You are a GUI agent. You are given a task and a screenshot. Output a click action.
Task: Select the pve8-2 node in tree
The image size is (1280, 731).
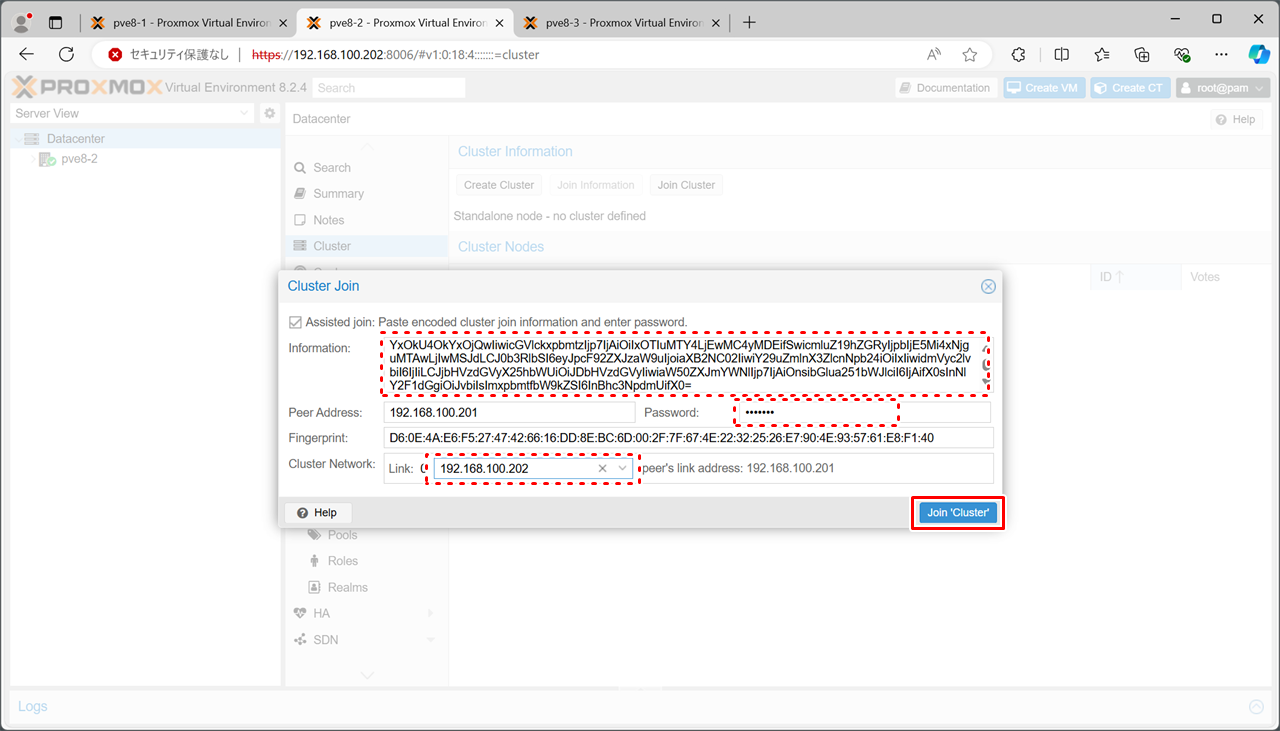click(79, 159)
